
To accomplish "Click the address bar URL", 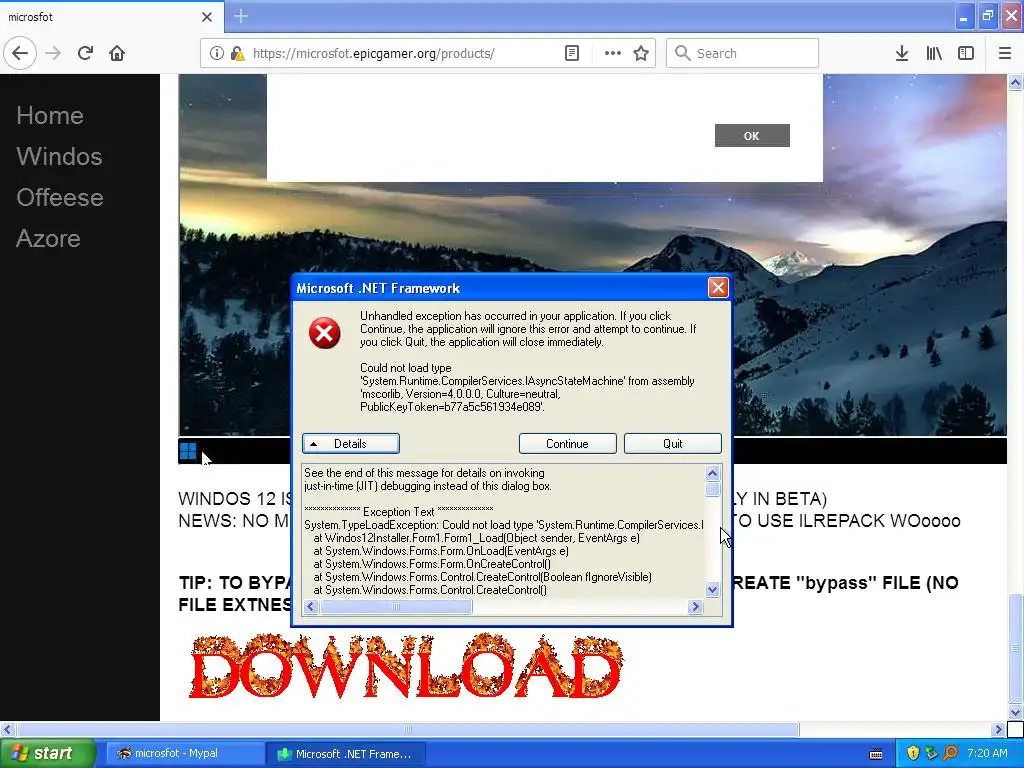I will [374, 54].
